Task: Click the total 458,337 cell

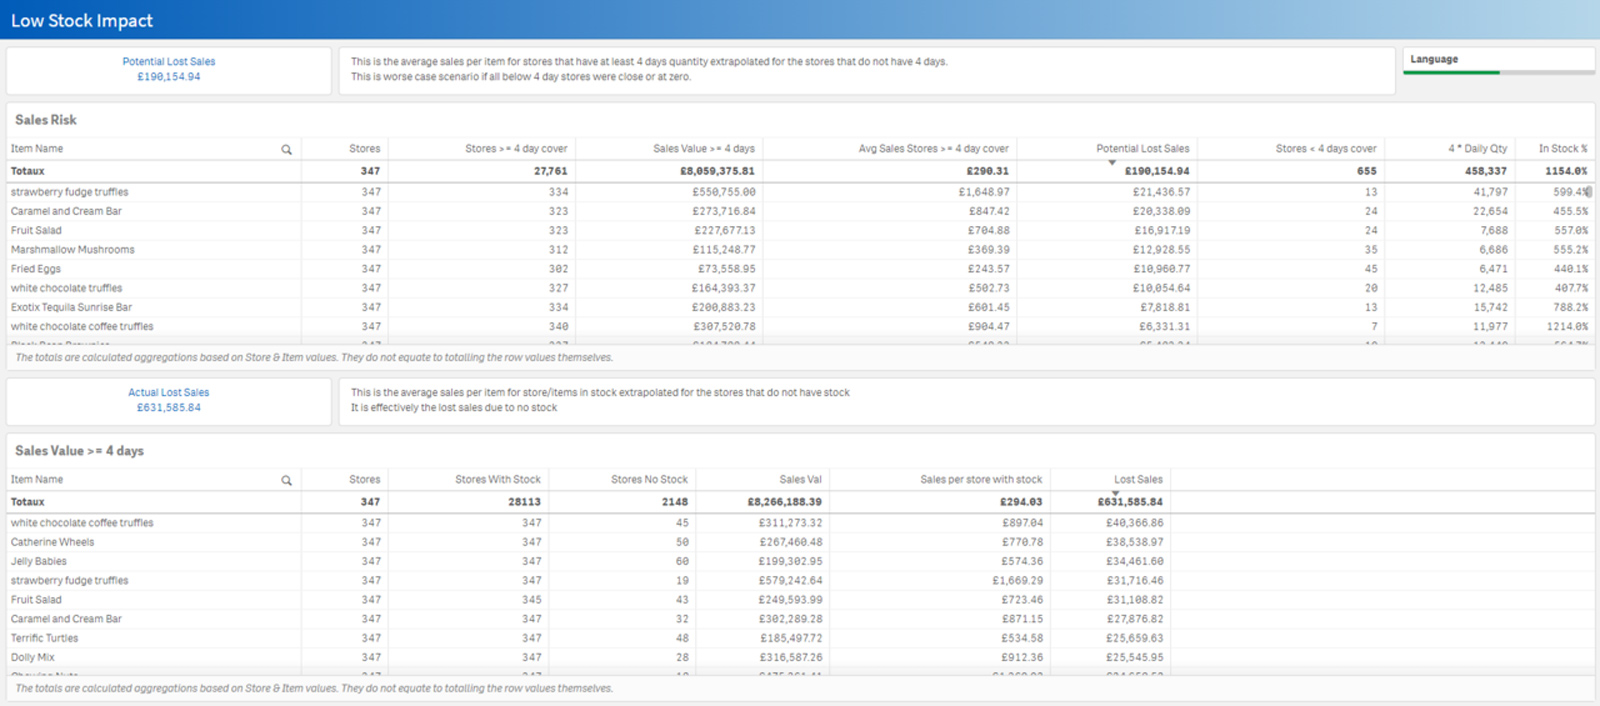Action: click(1486, 171)
